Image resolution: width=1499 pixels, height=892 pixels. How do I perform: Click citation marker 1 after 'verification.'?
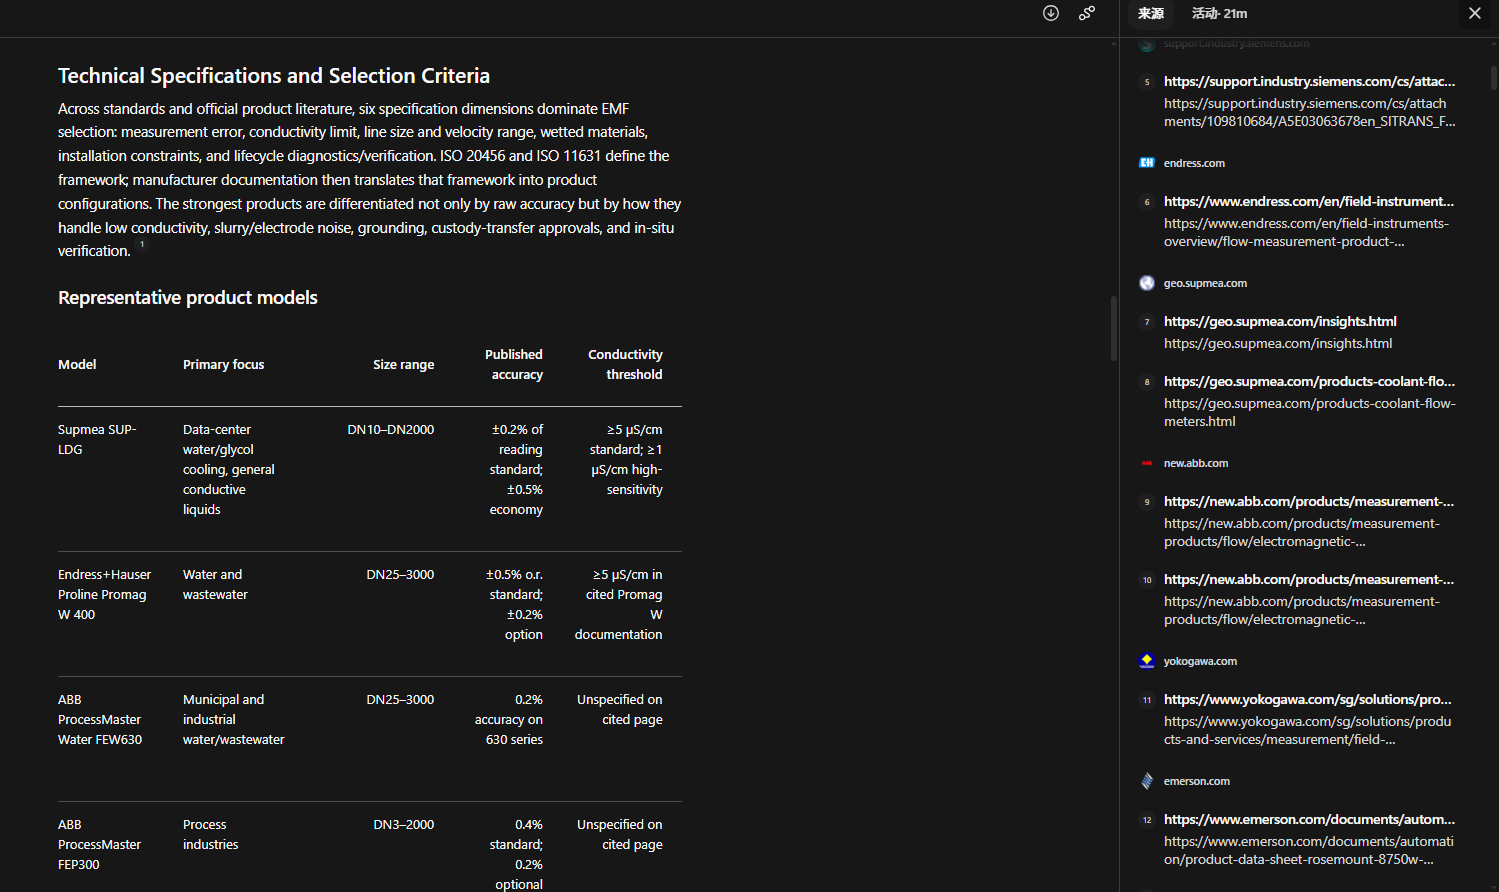coord(142,244)
